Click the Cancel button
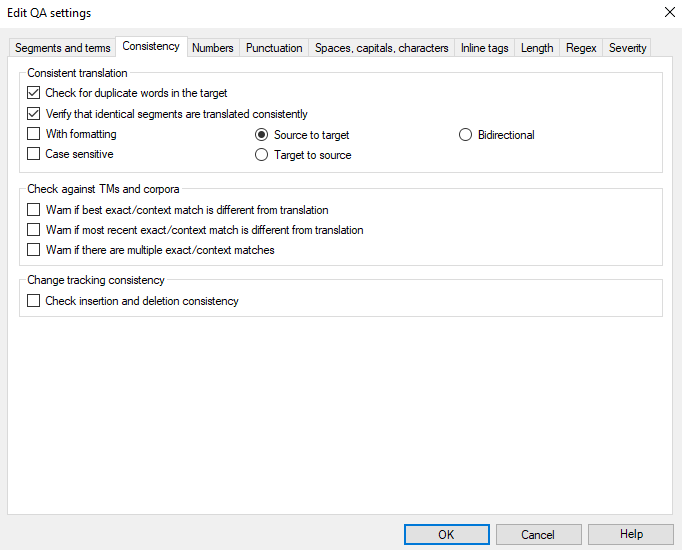The image size is (682, 550). click(x=538, y=534)
